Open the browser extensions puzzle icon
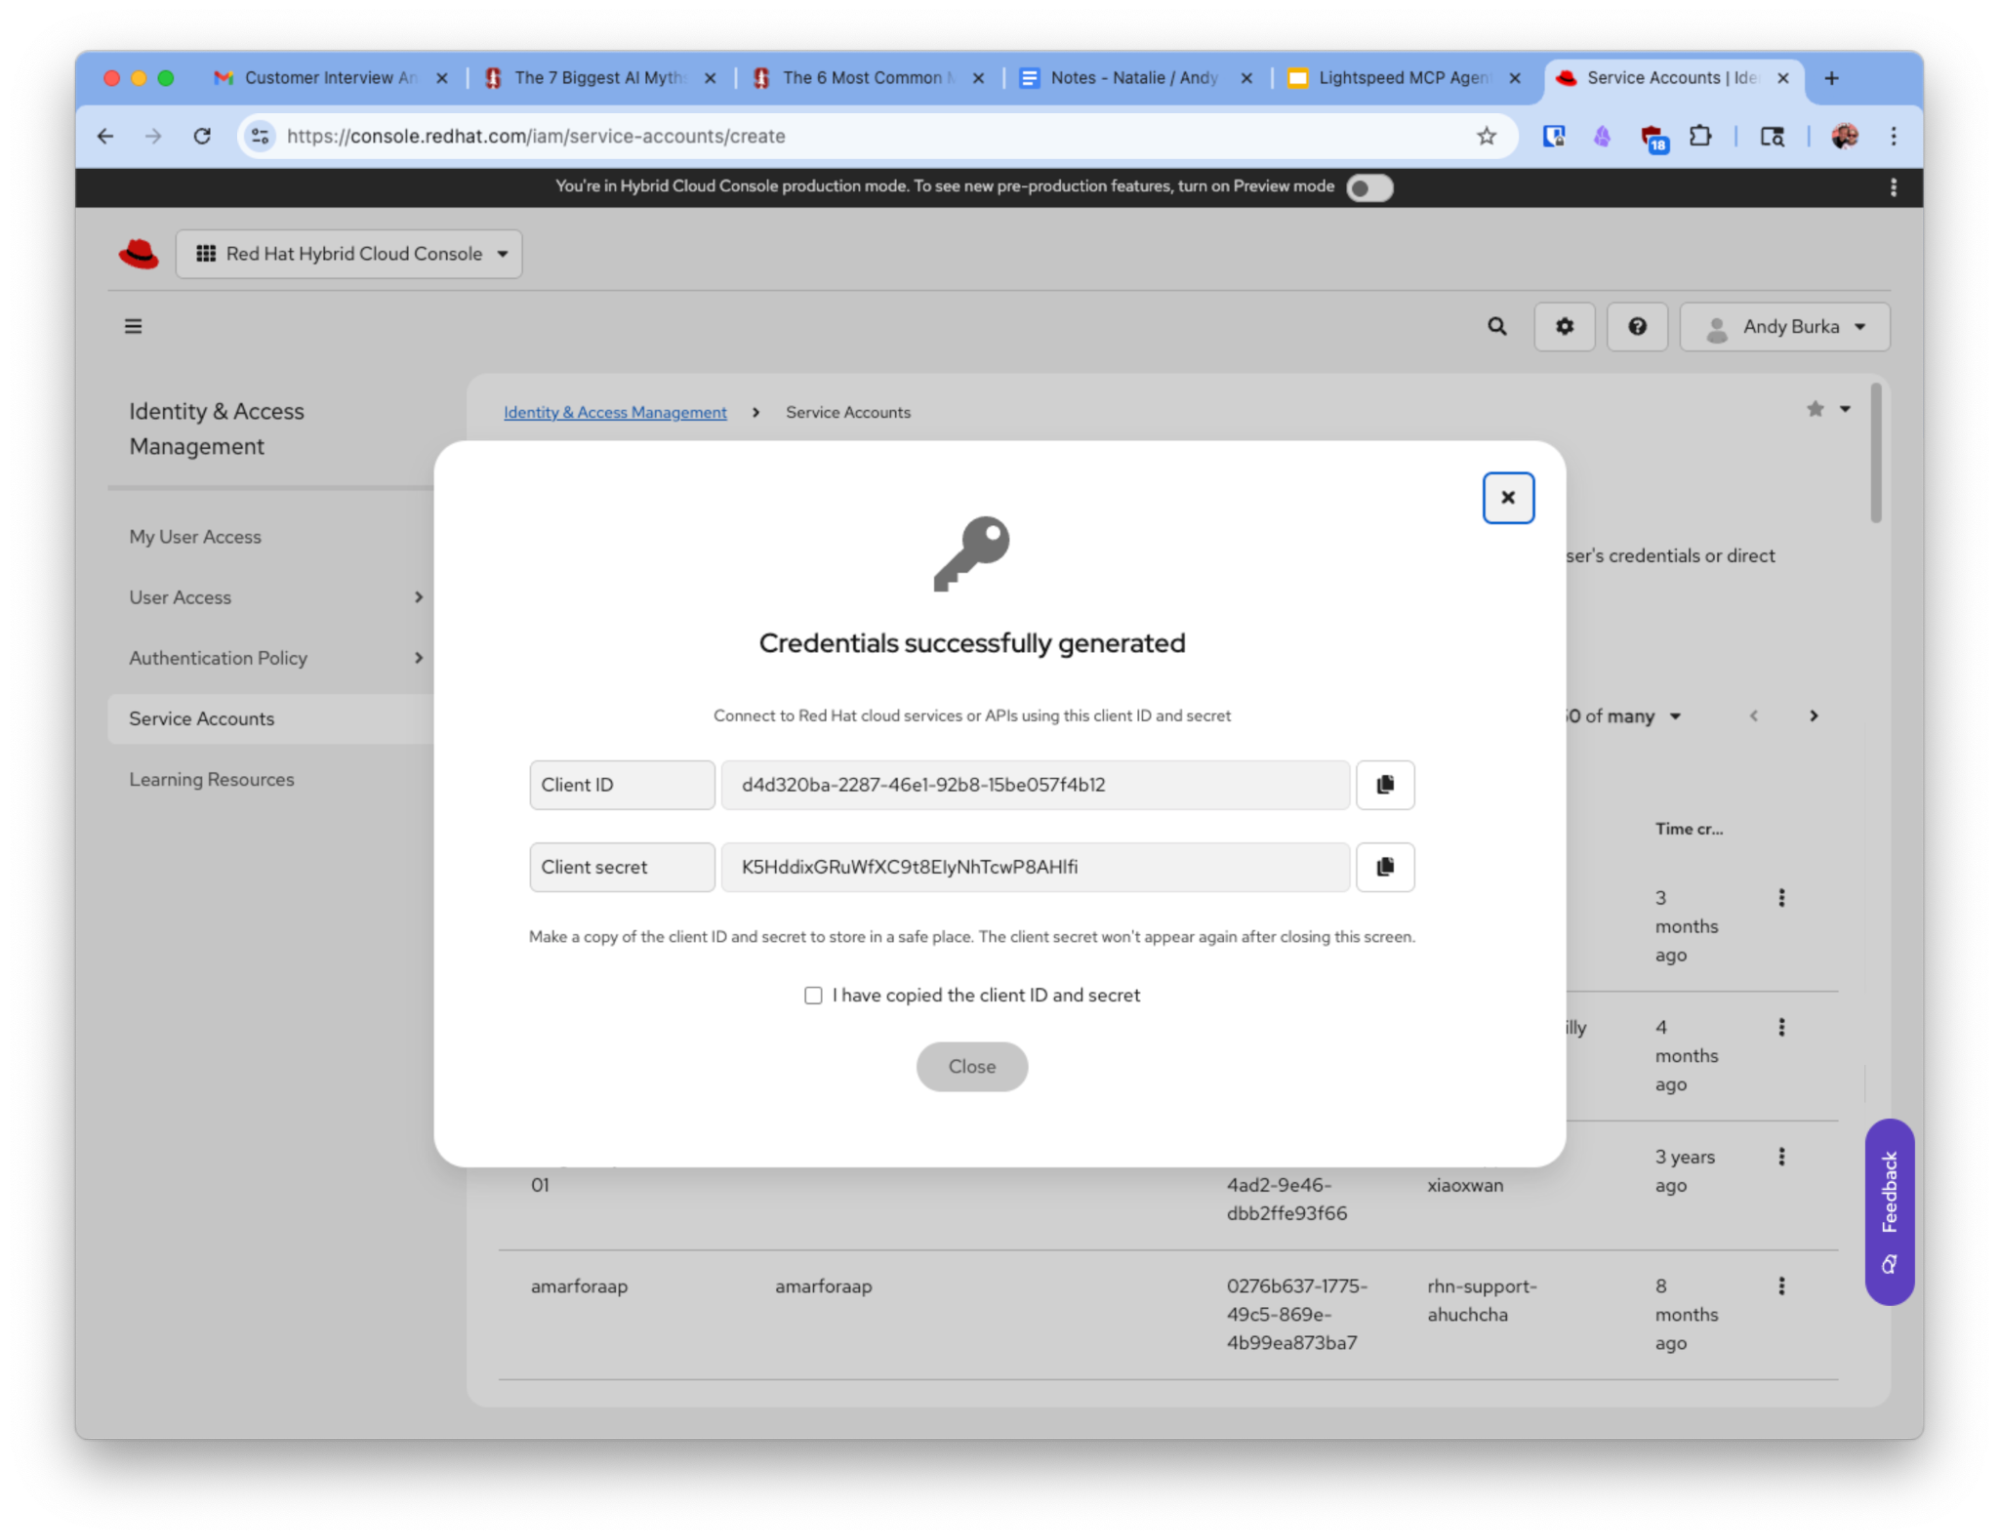 click(1700, 136)
